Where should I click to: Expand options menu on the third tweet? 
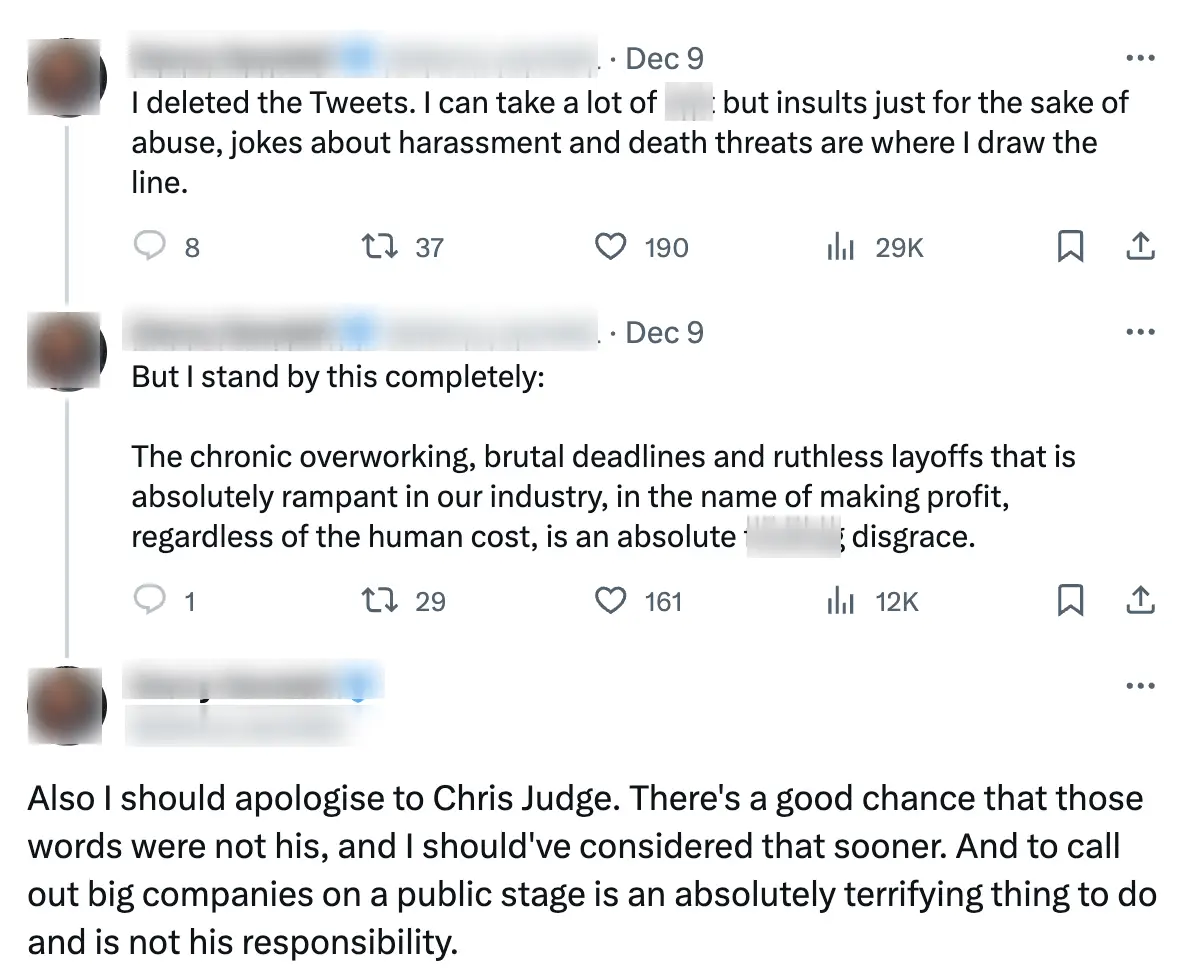(1140, 684)
